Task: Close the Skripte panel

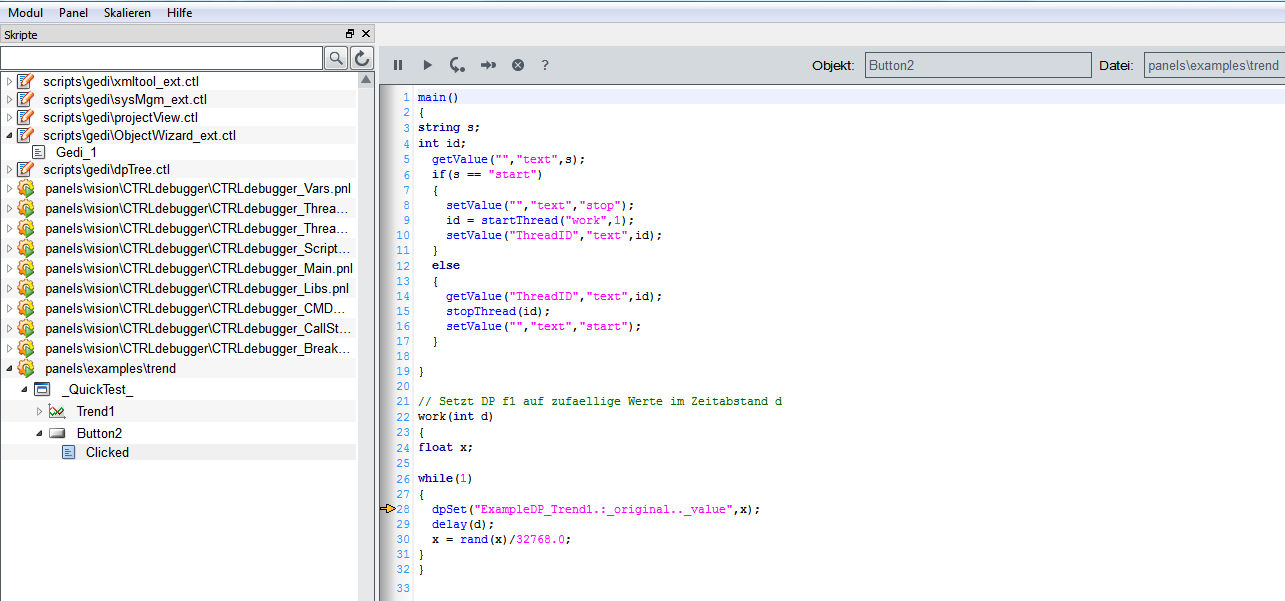Action: tap(366, 34)
